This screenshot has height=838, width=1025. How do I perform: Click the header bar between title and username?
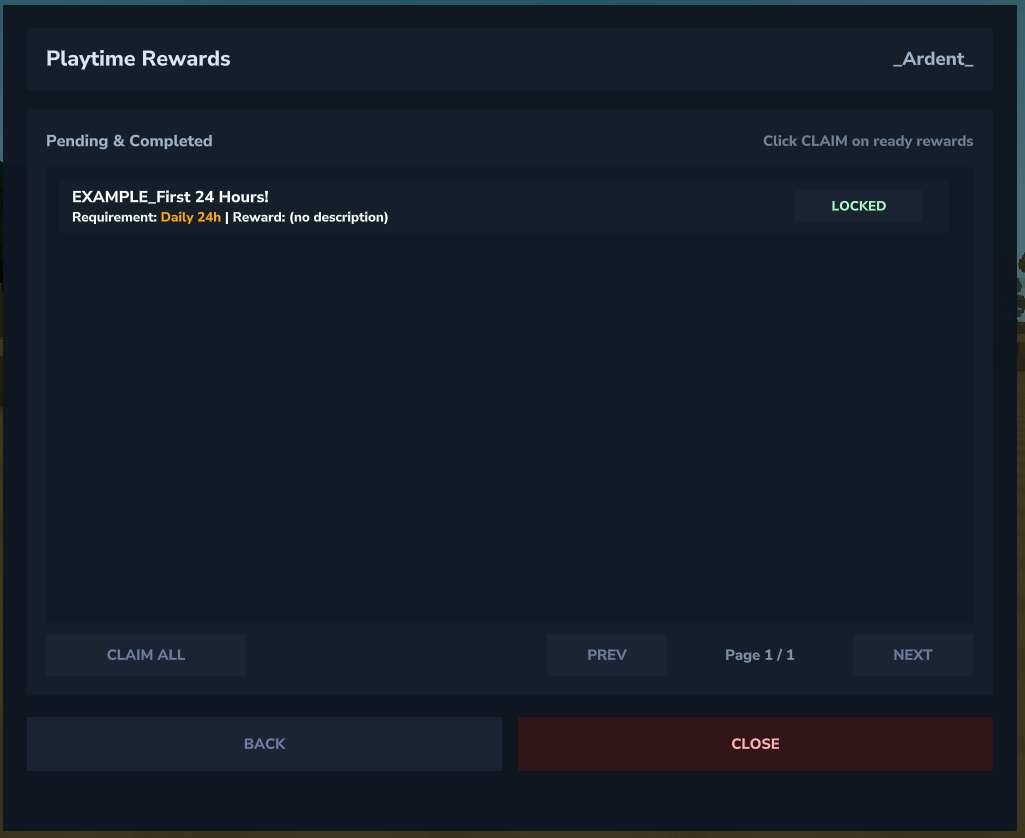(x=560, y=59)
